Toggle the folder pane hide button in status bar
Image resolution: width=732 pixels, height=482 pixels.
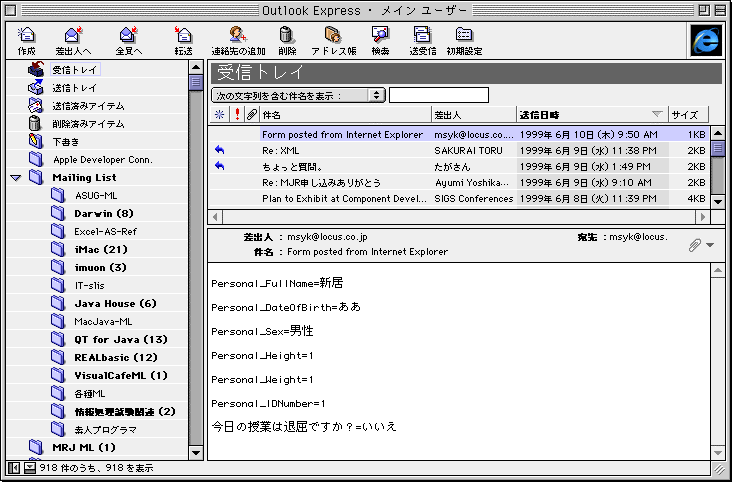14,467
